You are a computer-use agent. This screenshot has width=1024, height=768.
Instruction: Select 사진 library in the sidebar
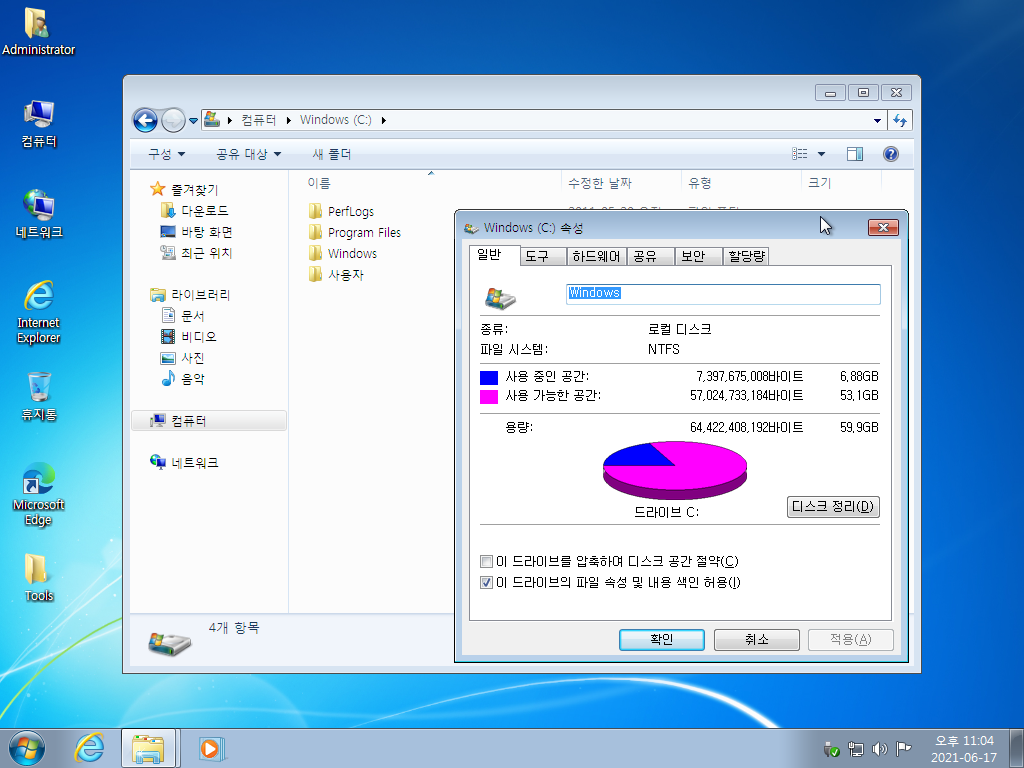183,358
